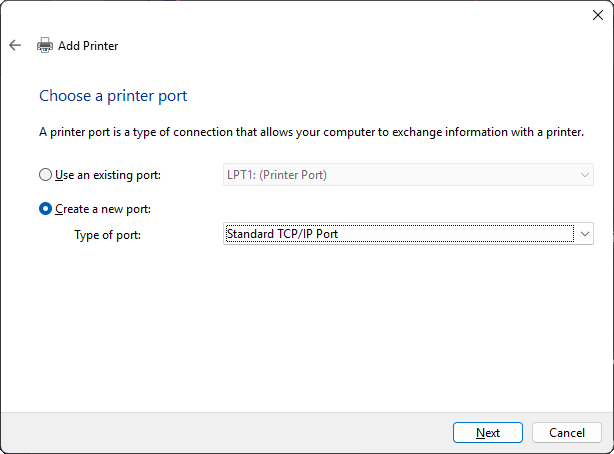The image size is (614, 454).
Task: Click the 'Add Printer' title text
Action: pos(88,46)
